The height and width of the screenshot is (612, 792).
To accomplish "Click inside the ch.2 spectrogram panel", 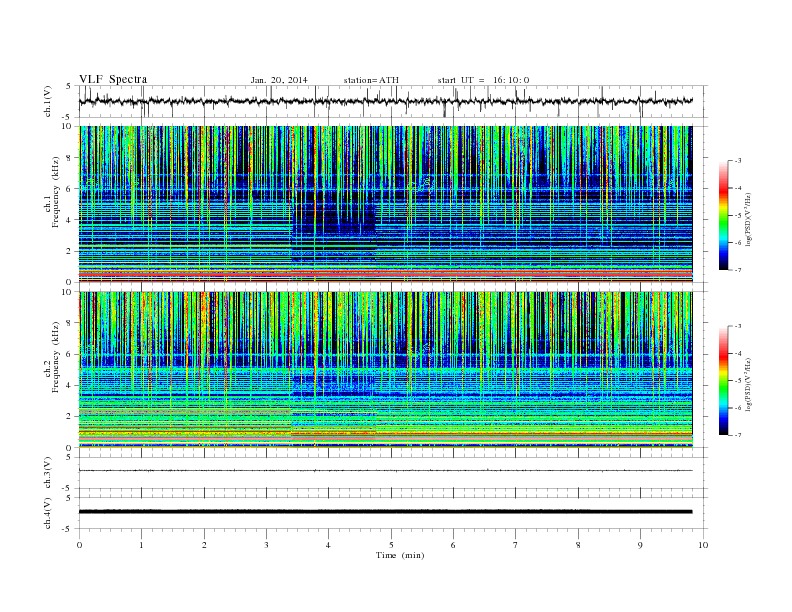I will [x=385, y=369].
